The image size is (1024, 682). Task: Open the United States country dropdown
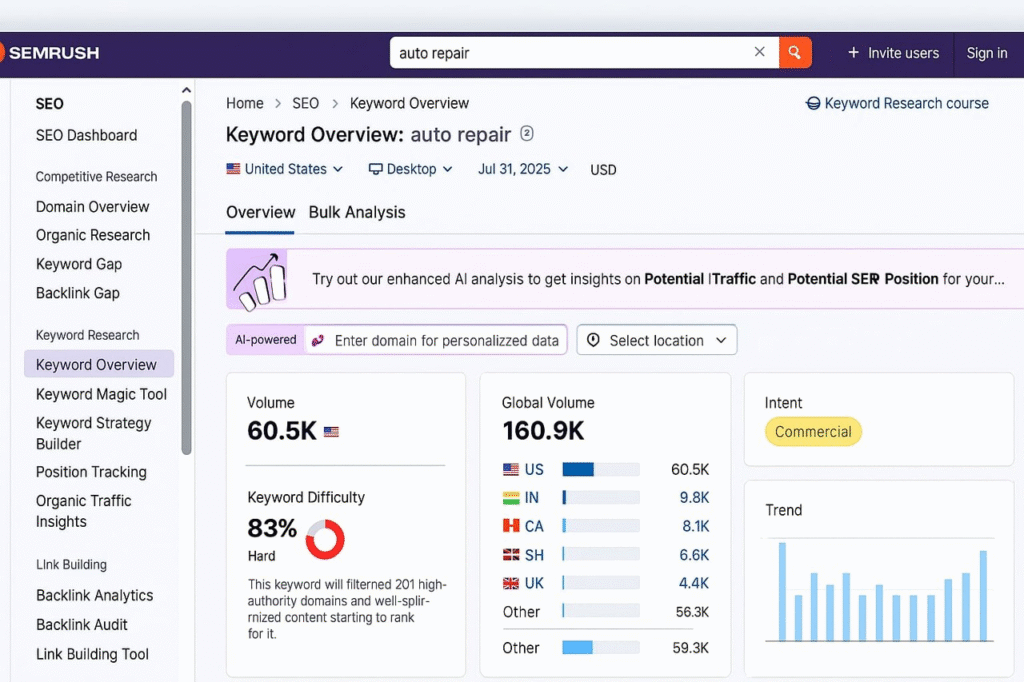[x=285, y=169]
